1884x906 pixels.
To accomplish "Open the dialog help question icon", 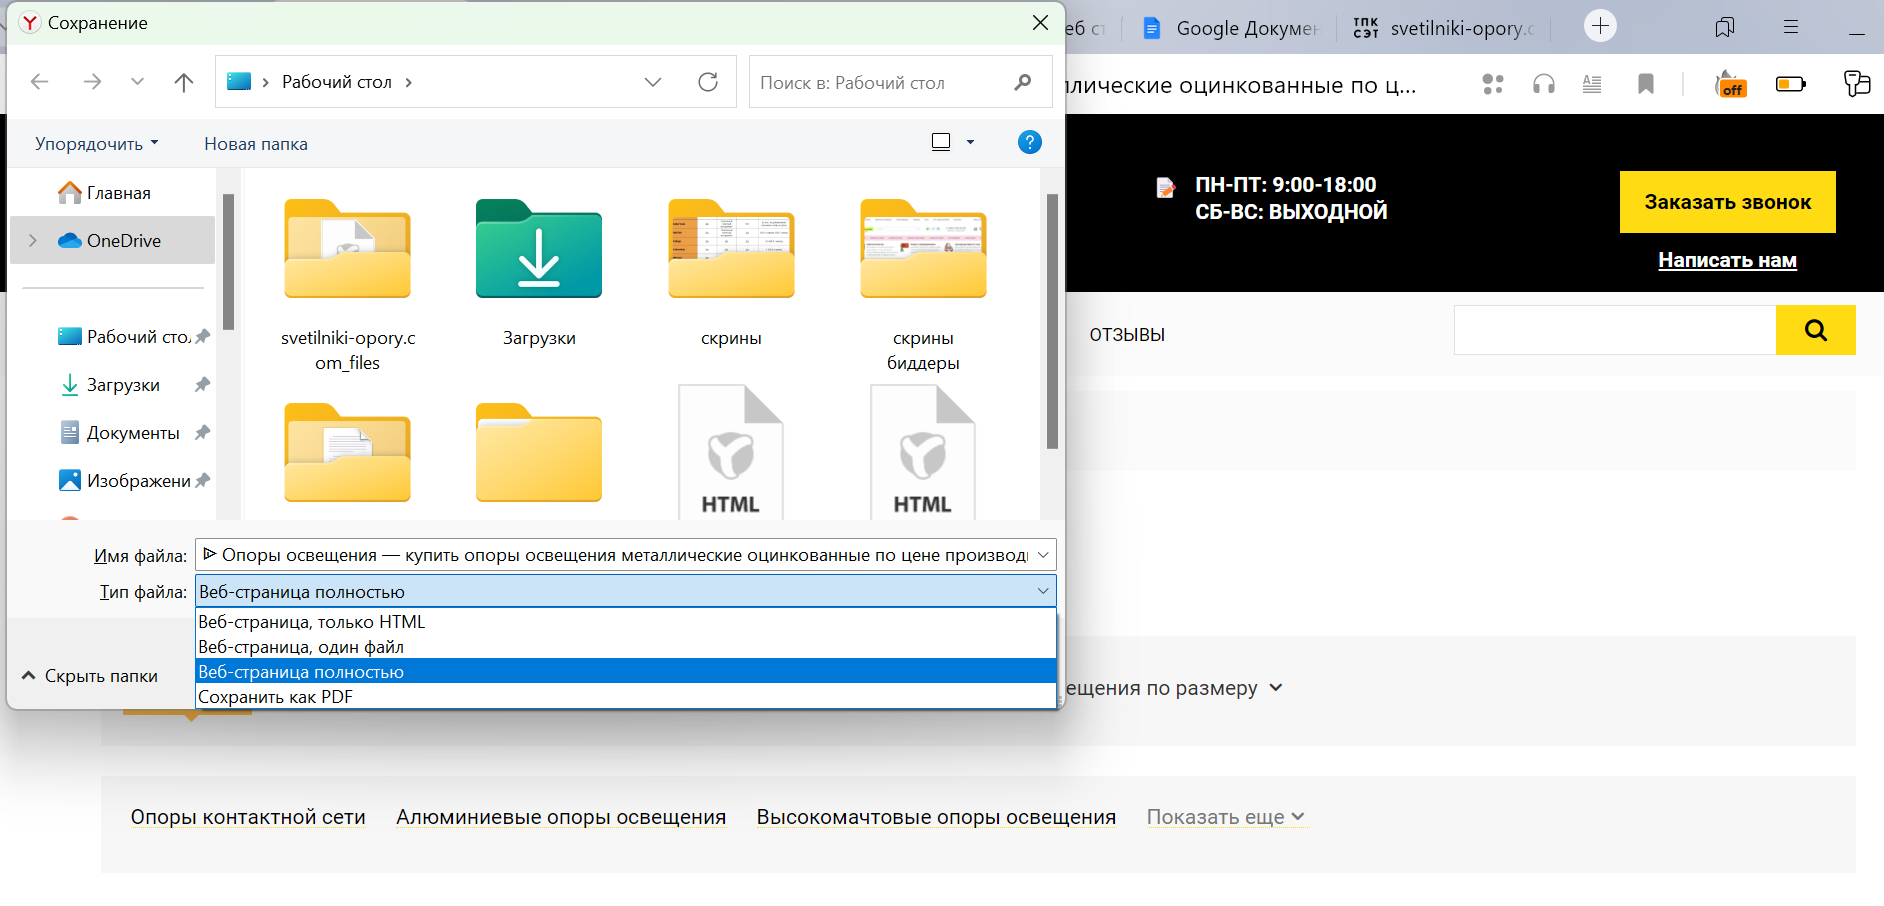I will pyautogui.click(x=1029, y=142).
